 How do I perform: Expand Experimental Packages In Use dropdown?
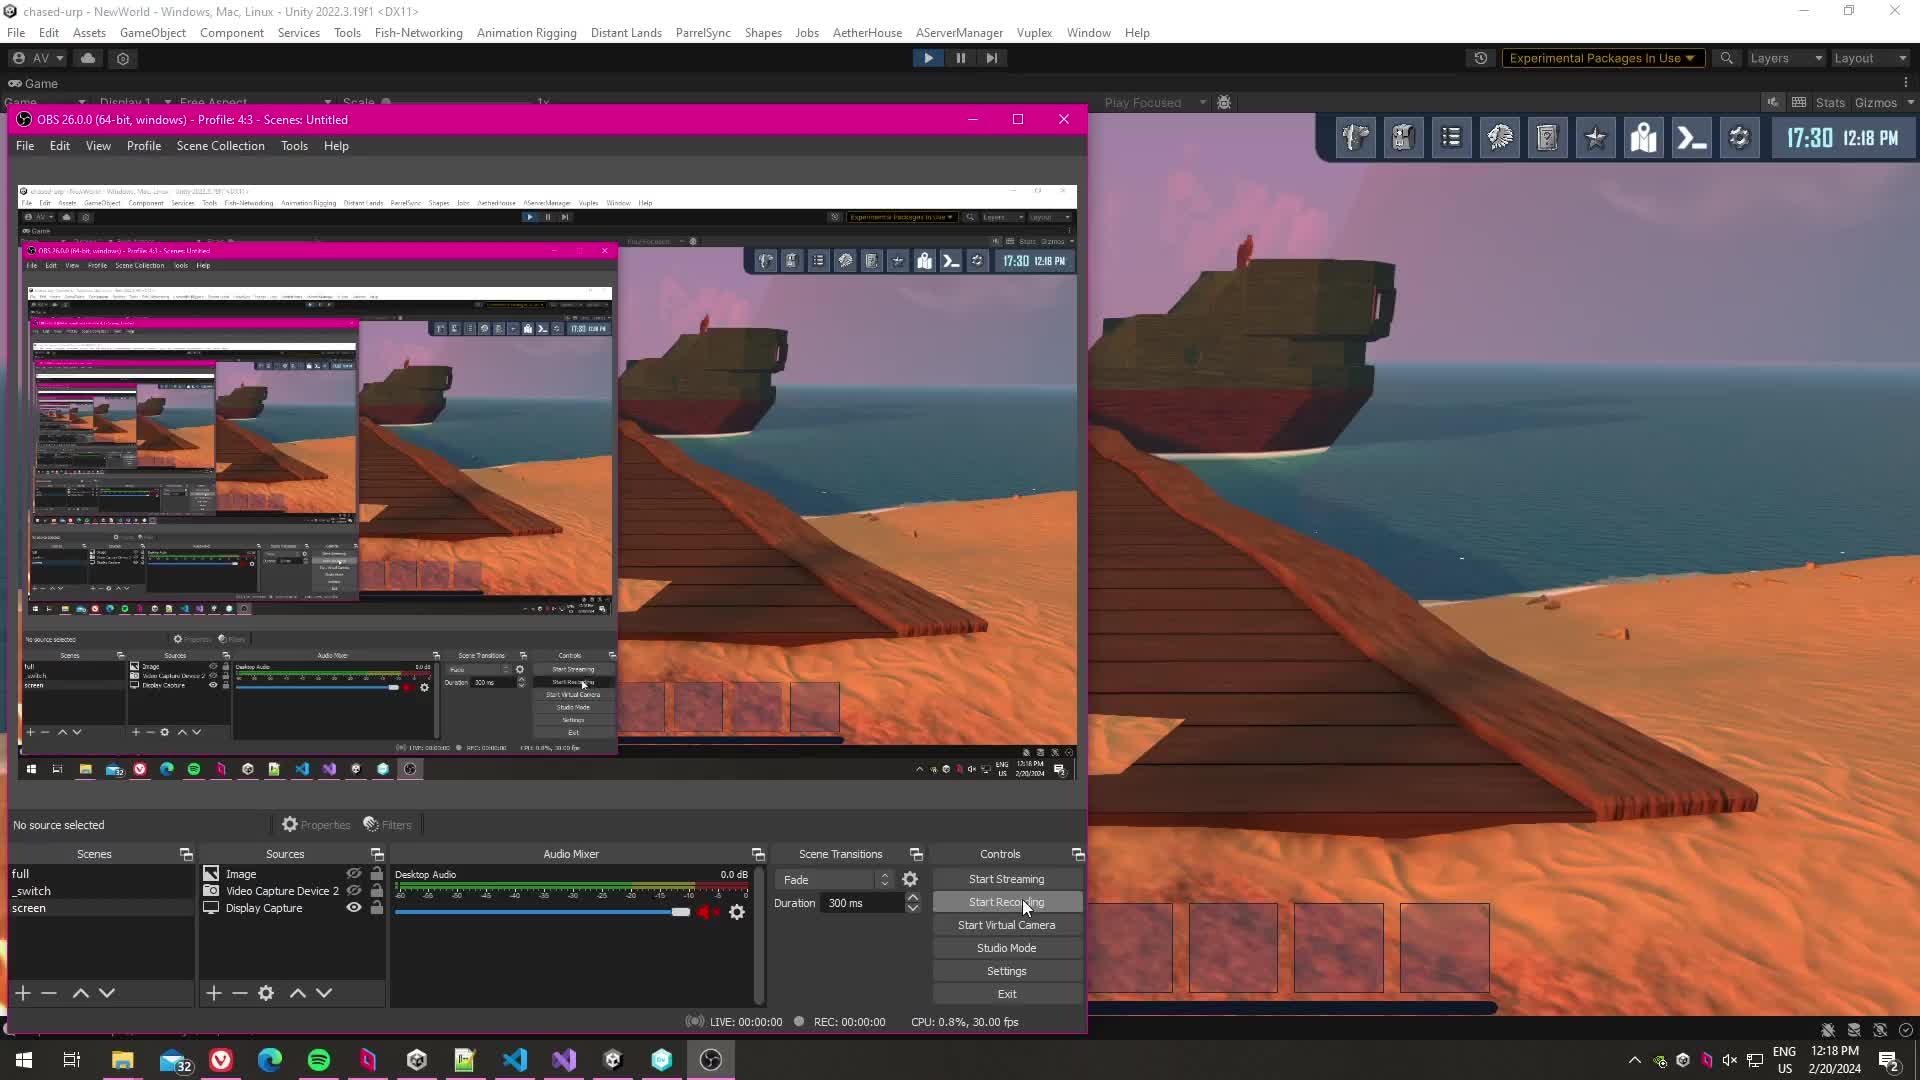point(1602,58)
